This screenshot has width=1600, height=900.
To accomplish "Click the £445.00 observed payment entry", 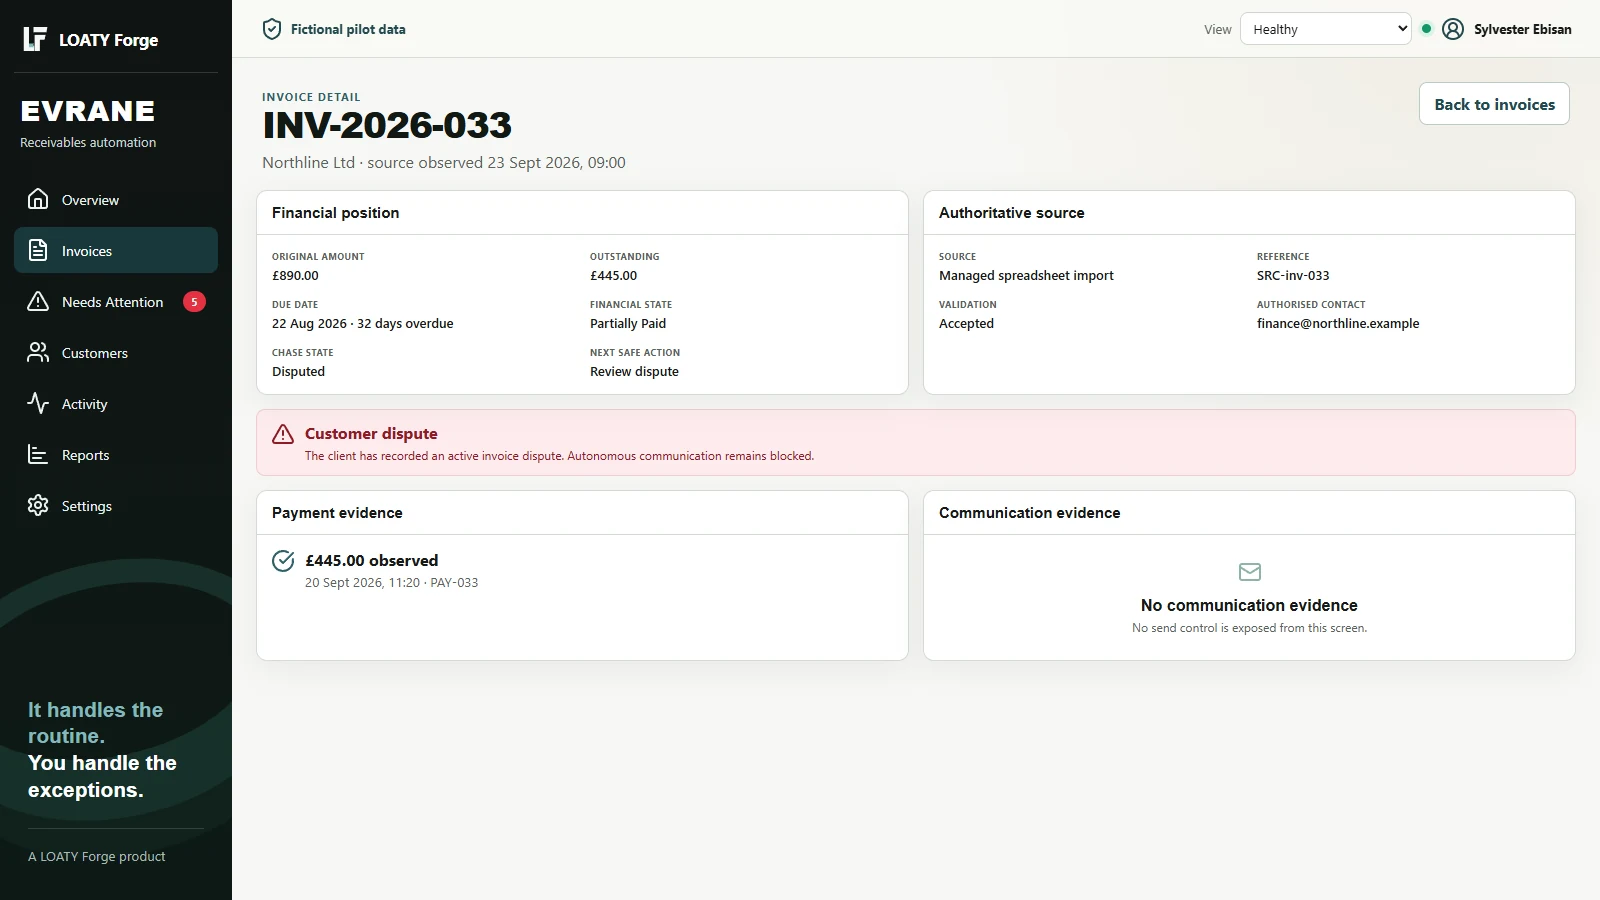I will click(x=371, y=560).
